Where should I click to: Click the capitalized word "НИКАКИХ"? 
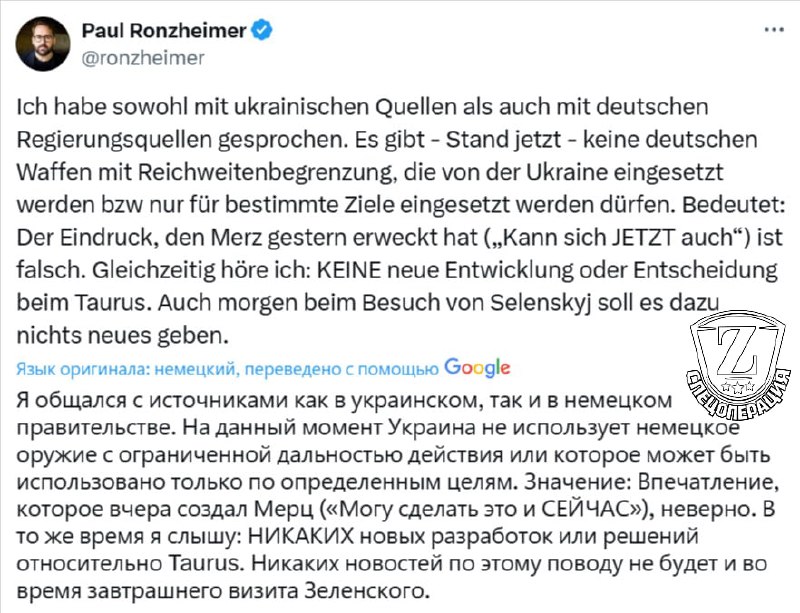point(306,537)
